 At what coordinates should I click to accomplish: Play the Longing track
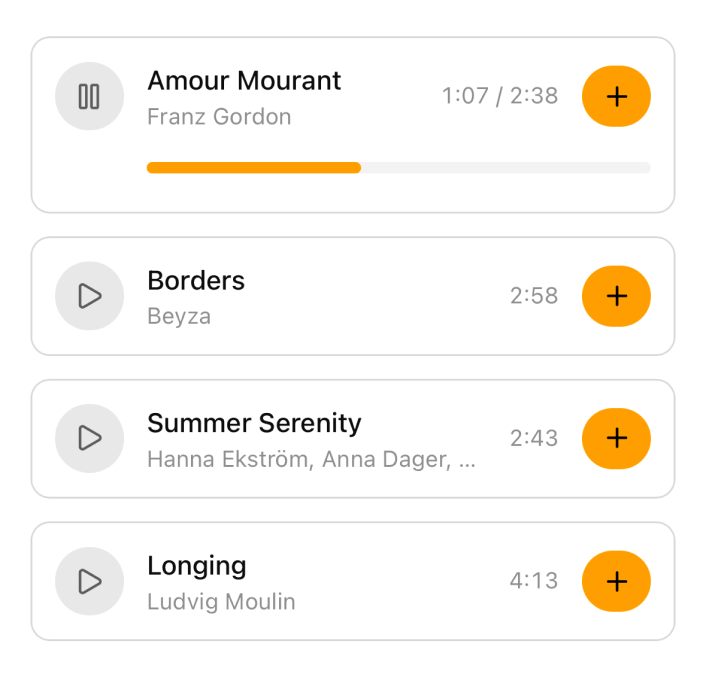[x=89, y=581]
